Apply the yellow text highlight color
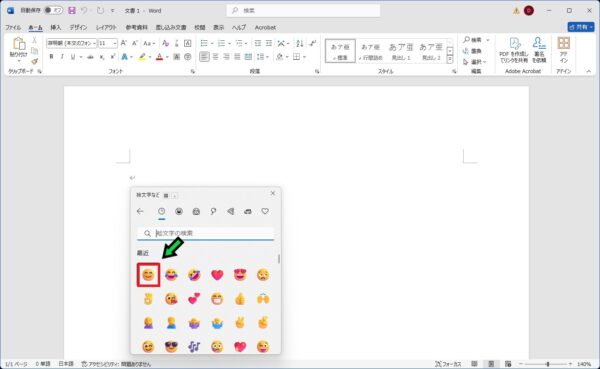This screenshot has width=600, height=369. [x=142, y=57]
